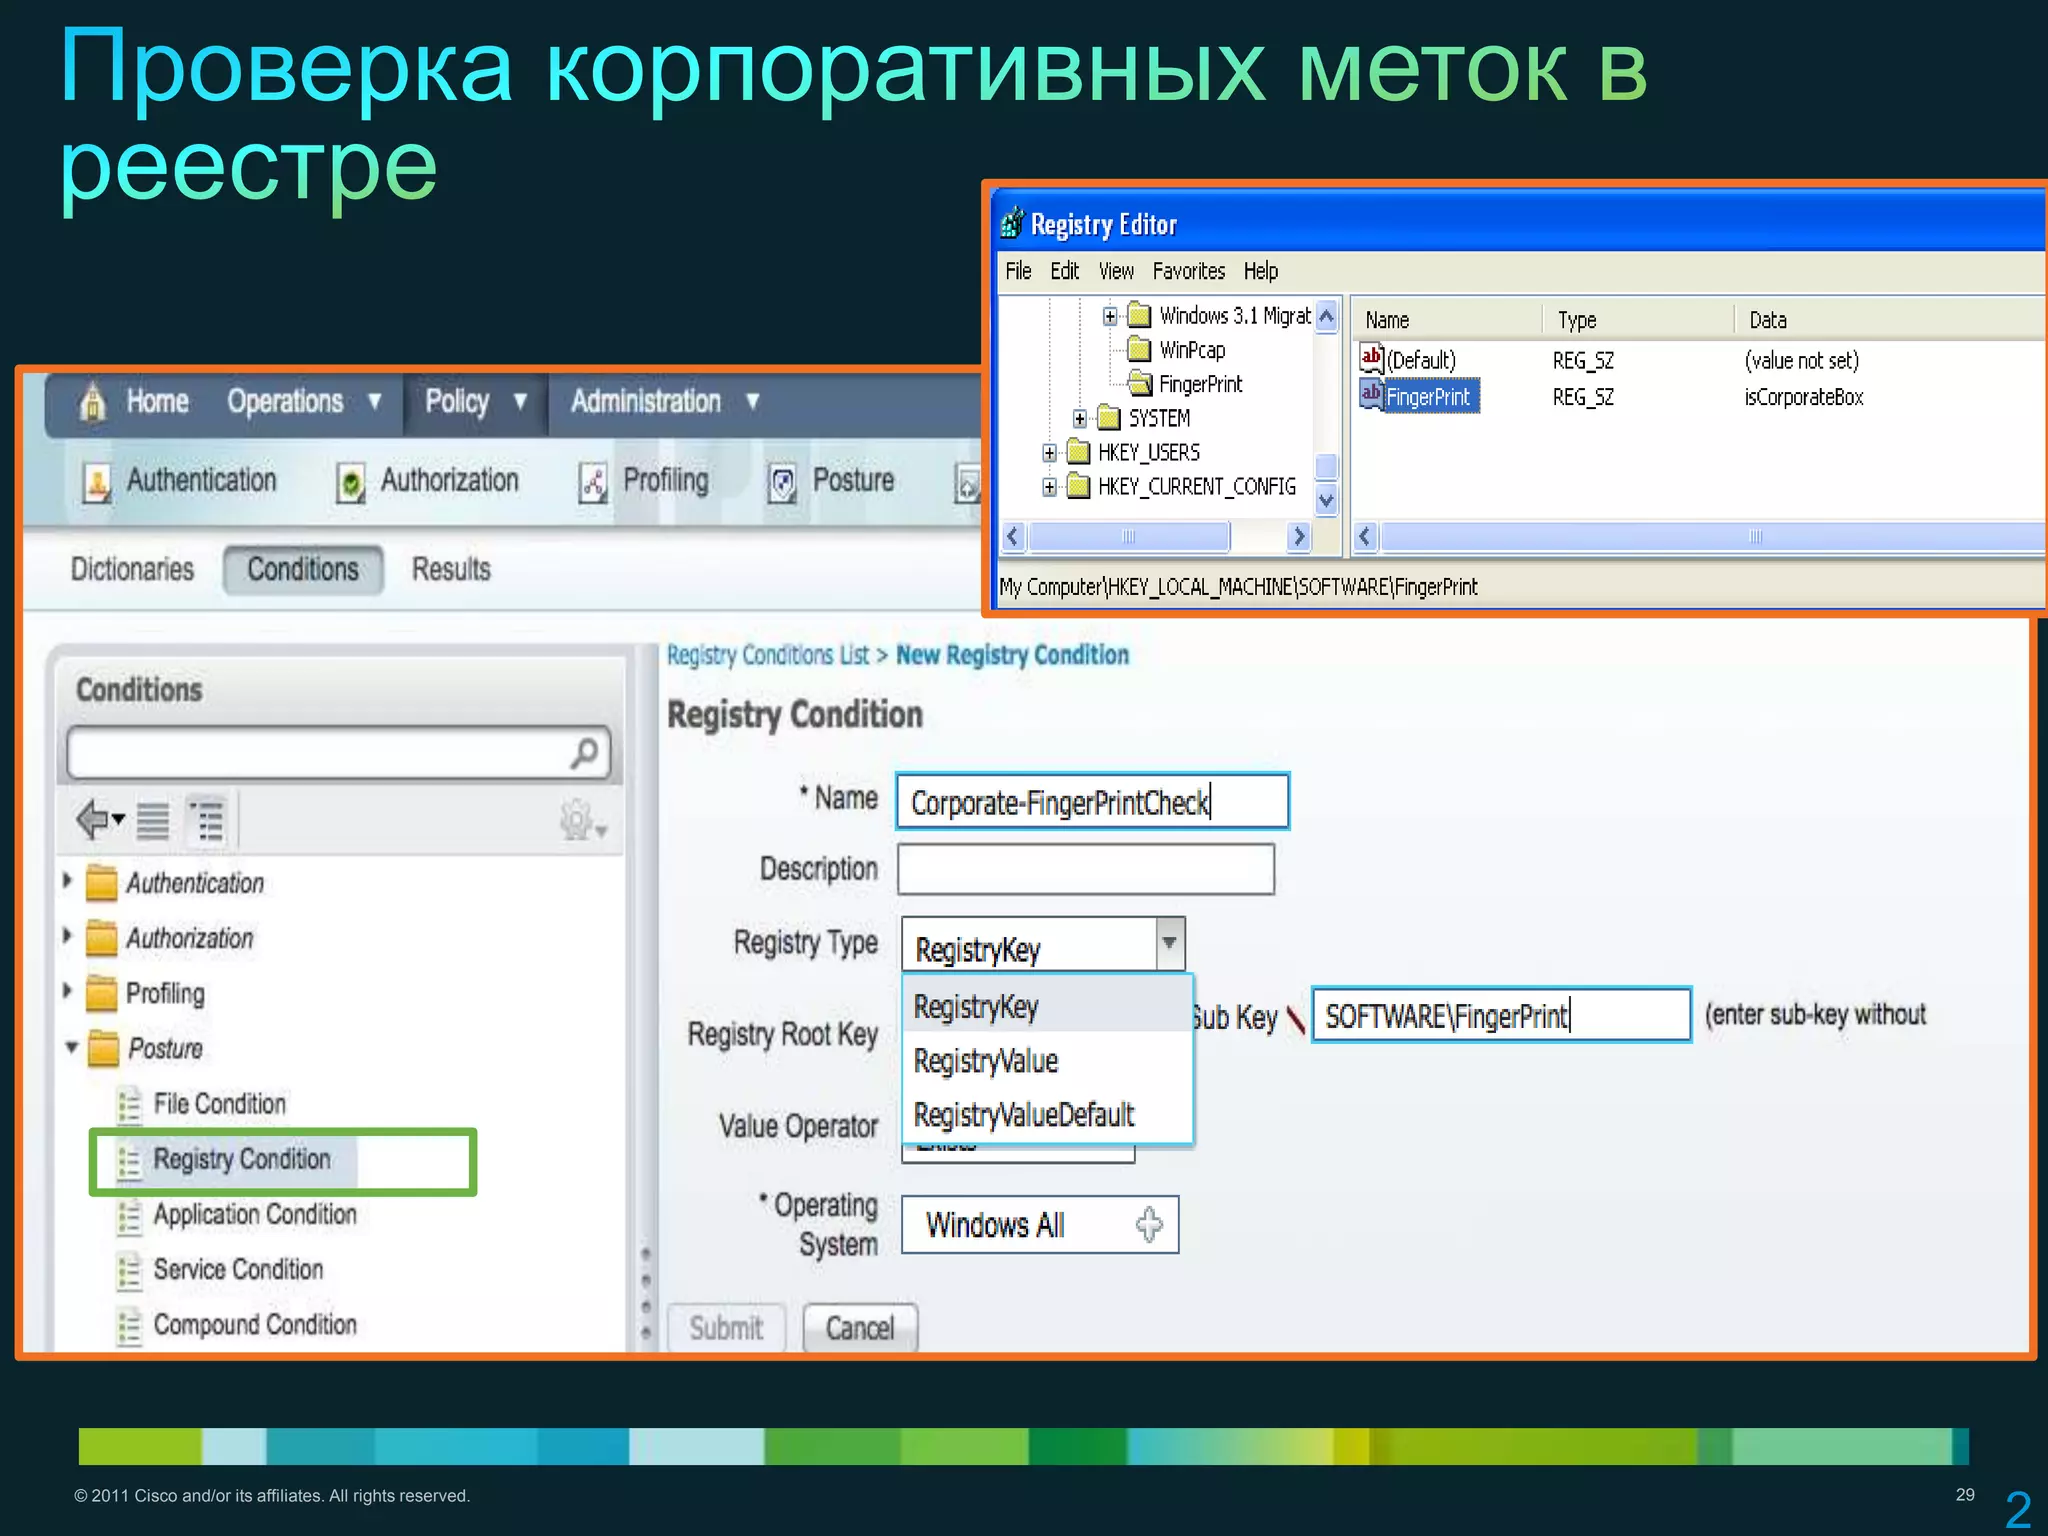Screen dimensions: 2048x1536
Task: Switch Conditions panel to tree view icon
Action: point(209,821)
